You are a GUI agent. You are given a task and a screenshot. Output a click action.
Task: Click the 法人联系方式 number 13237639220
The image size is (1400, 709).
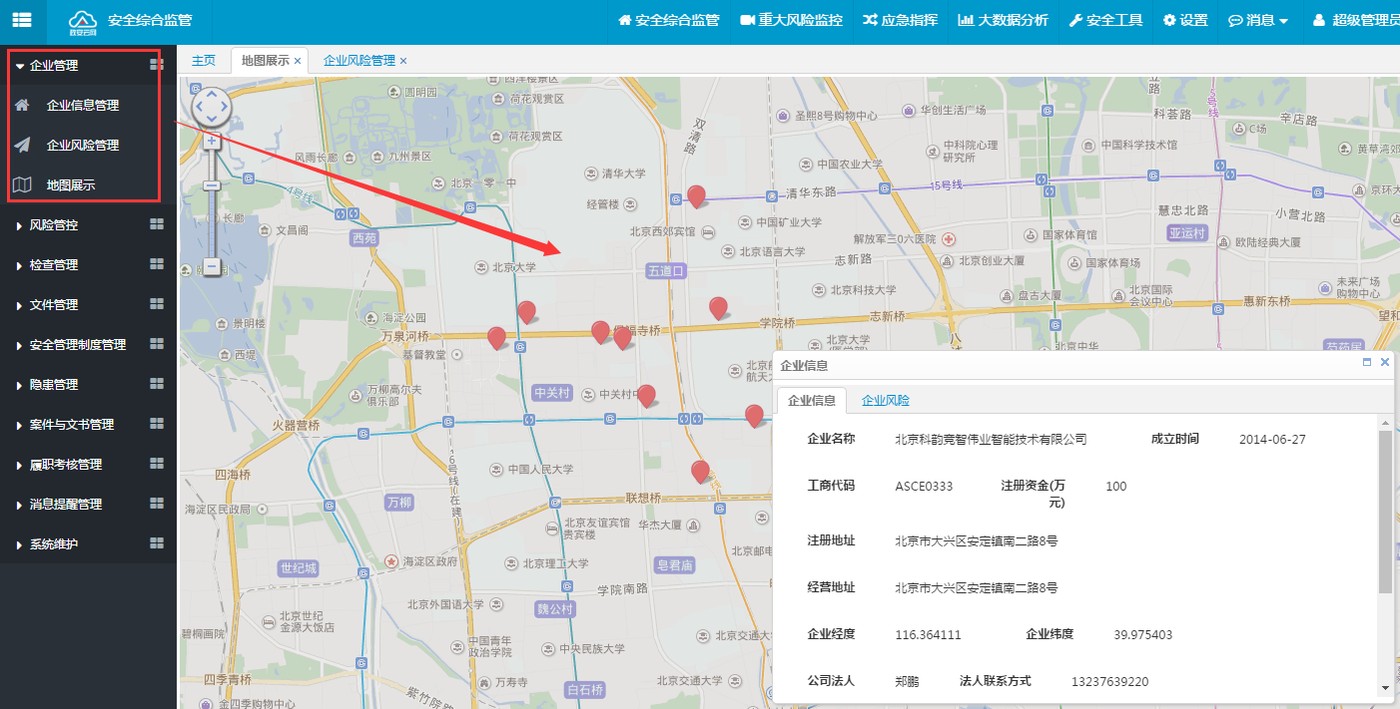point(1110,682)
